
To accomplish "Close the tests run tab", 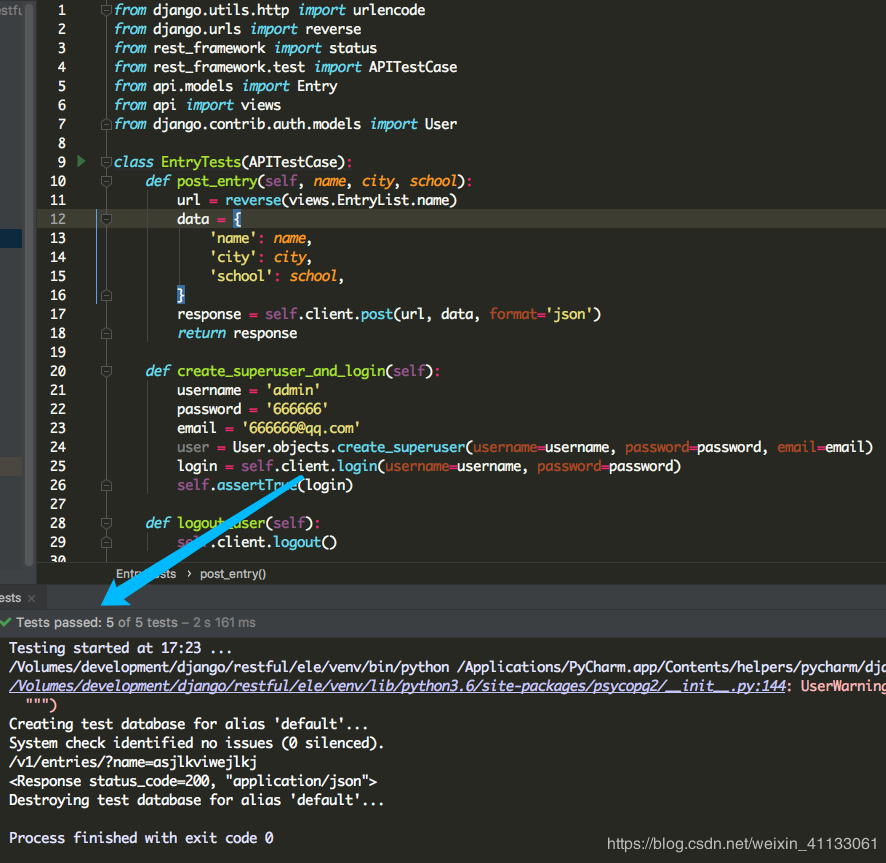I will tap(32, 599).
